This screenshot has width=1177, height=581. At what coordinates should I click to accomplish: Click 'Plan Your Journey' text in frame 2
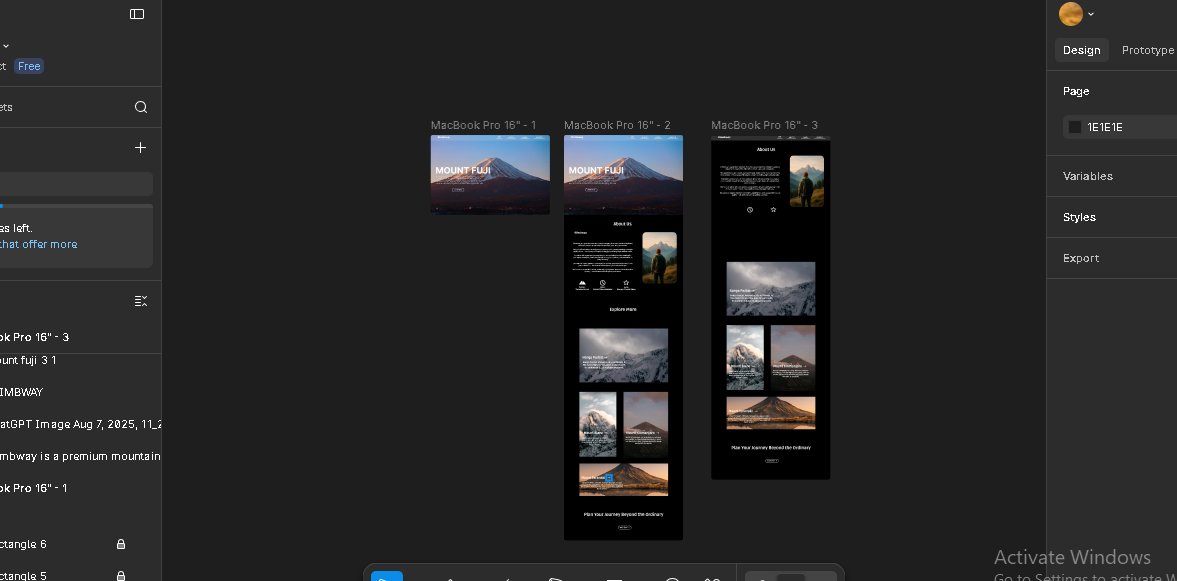[623, 514]
